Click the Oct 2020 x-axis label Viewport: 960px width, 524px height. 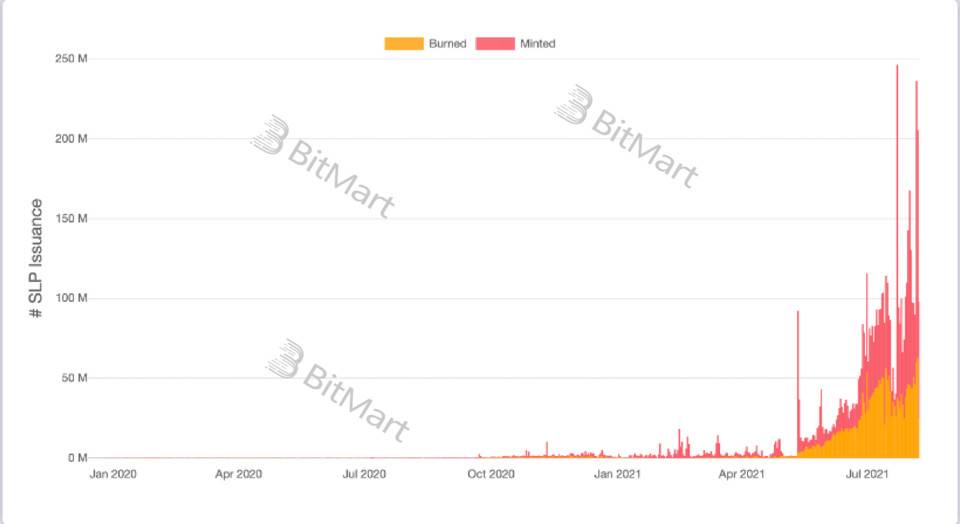pos(492,474)
